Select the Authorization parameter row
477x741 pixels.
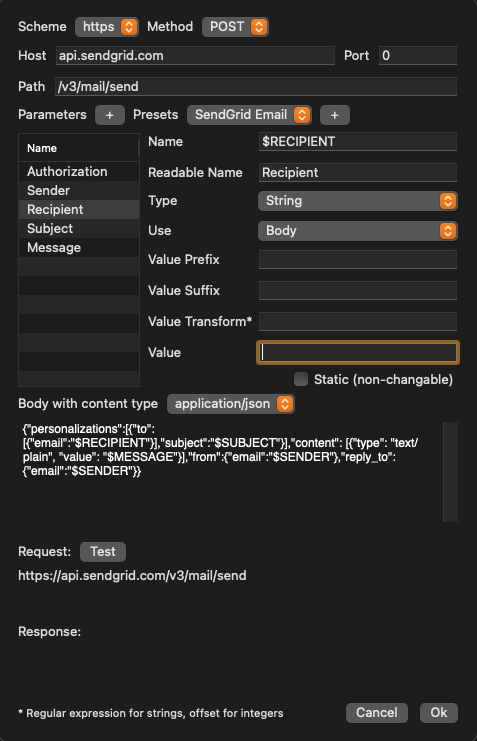(79, 172)
